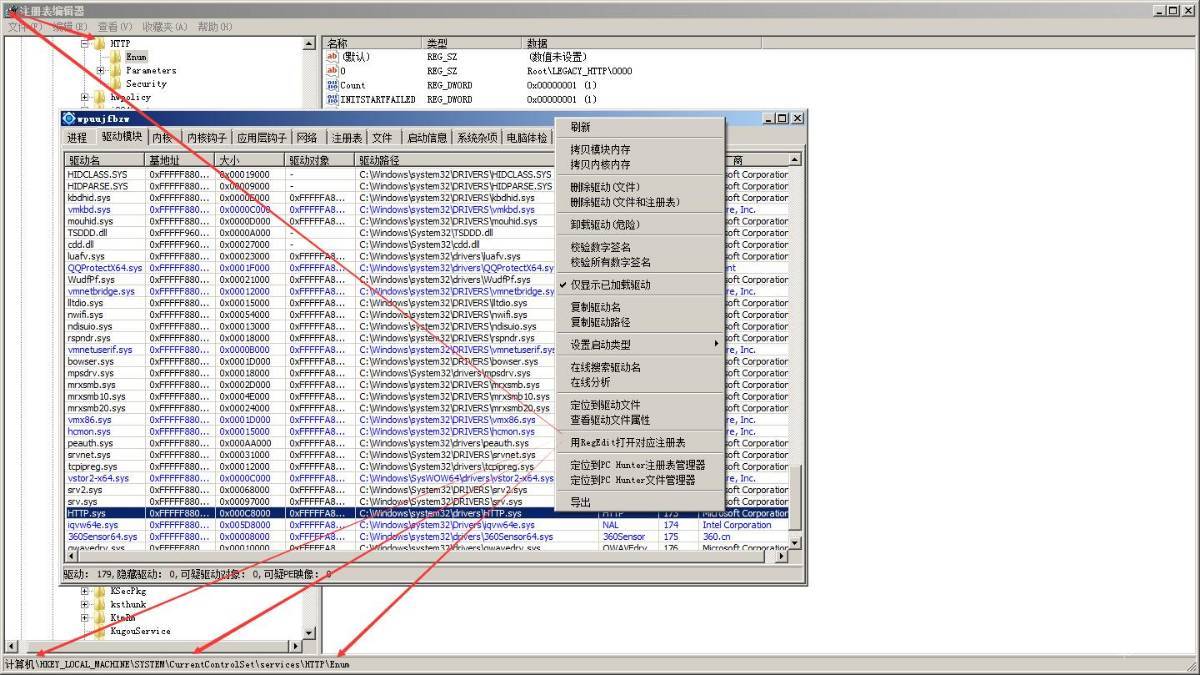Choose 定位到PC Hunter注册表管理器
Screen dimensions: 1200x675
639,465
